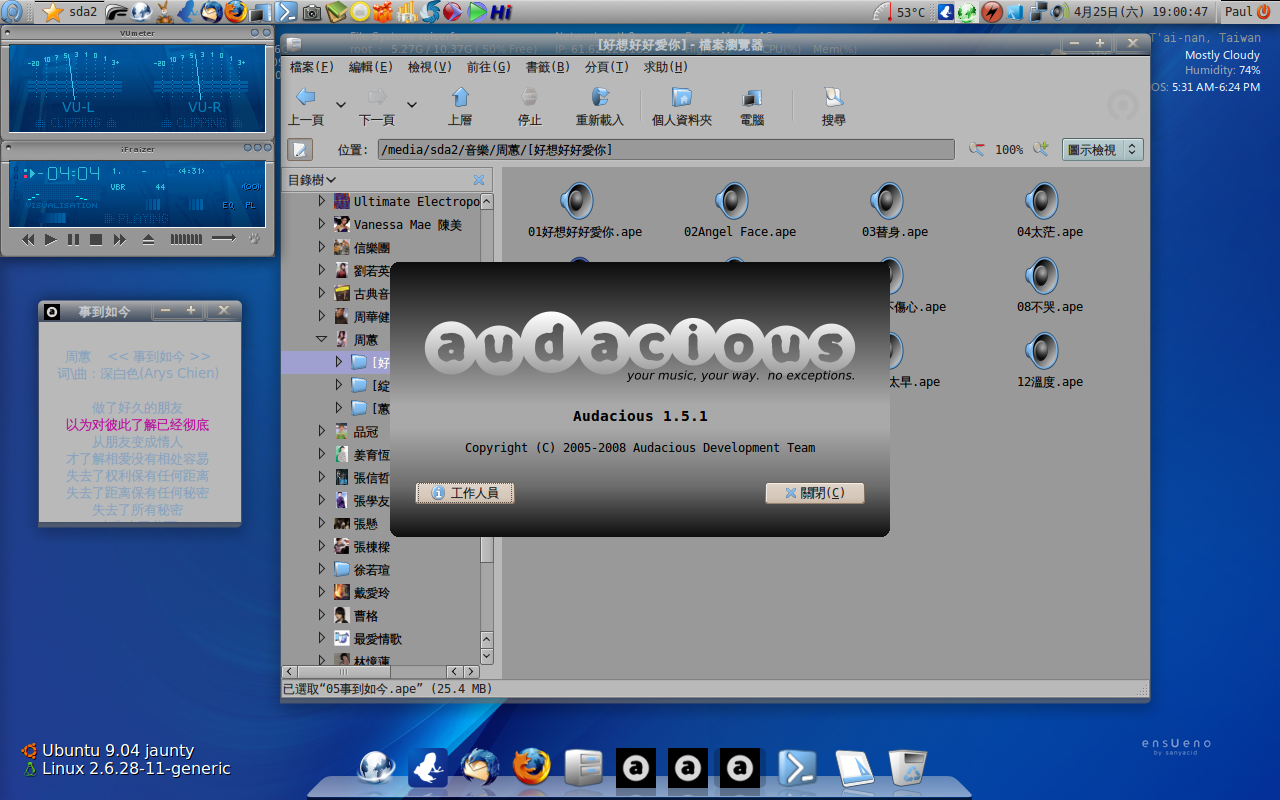Go back with 上一頁 arrow icon
This screenshot has height=800, width=1280.
[x=306, y=97]
